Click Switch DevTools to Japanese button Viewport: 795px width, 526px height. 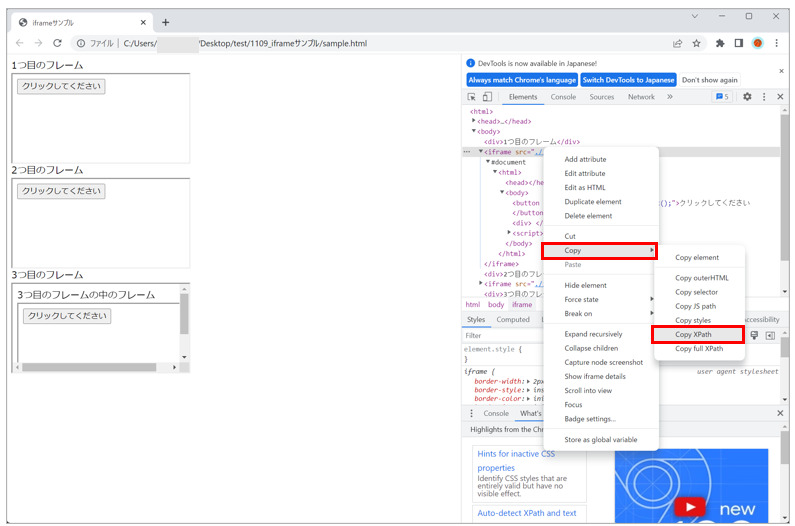(x=627, y=80)
